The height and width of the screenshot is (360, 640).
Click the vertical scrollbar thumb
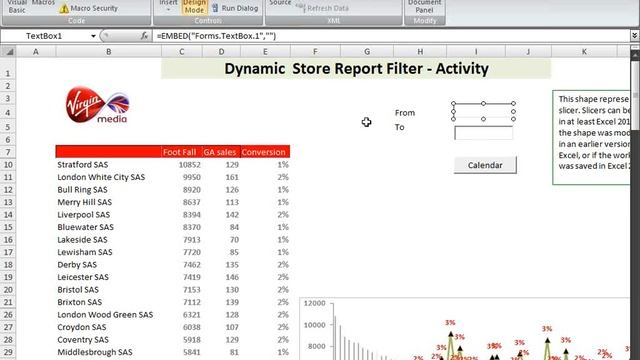pyautogui.click(x=635, y=95)
